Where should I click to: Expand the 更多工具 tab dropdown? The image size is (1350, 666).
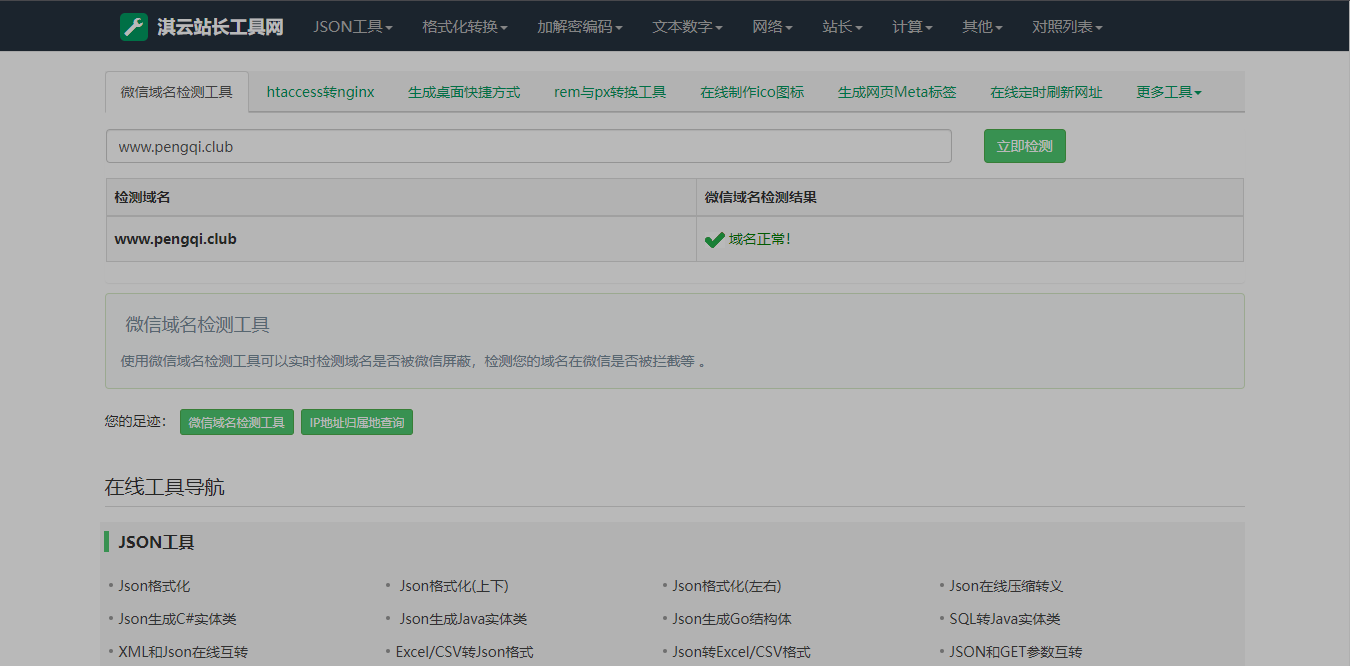click(x=1169, y=92)
